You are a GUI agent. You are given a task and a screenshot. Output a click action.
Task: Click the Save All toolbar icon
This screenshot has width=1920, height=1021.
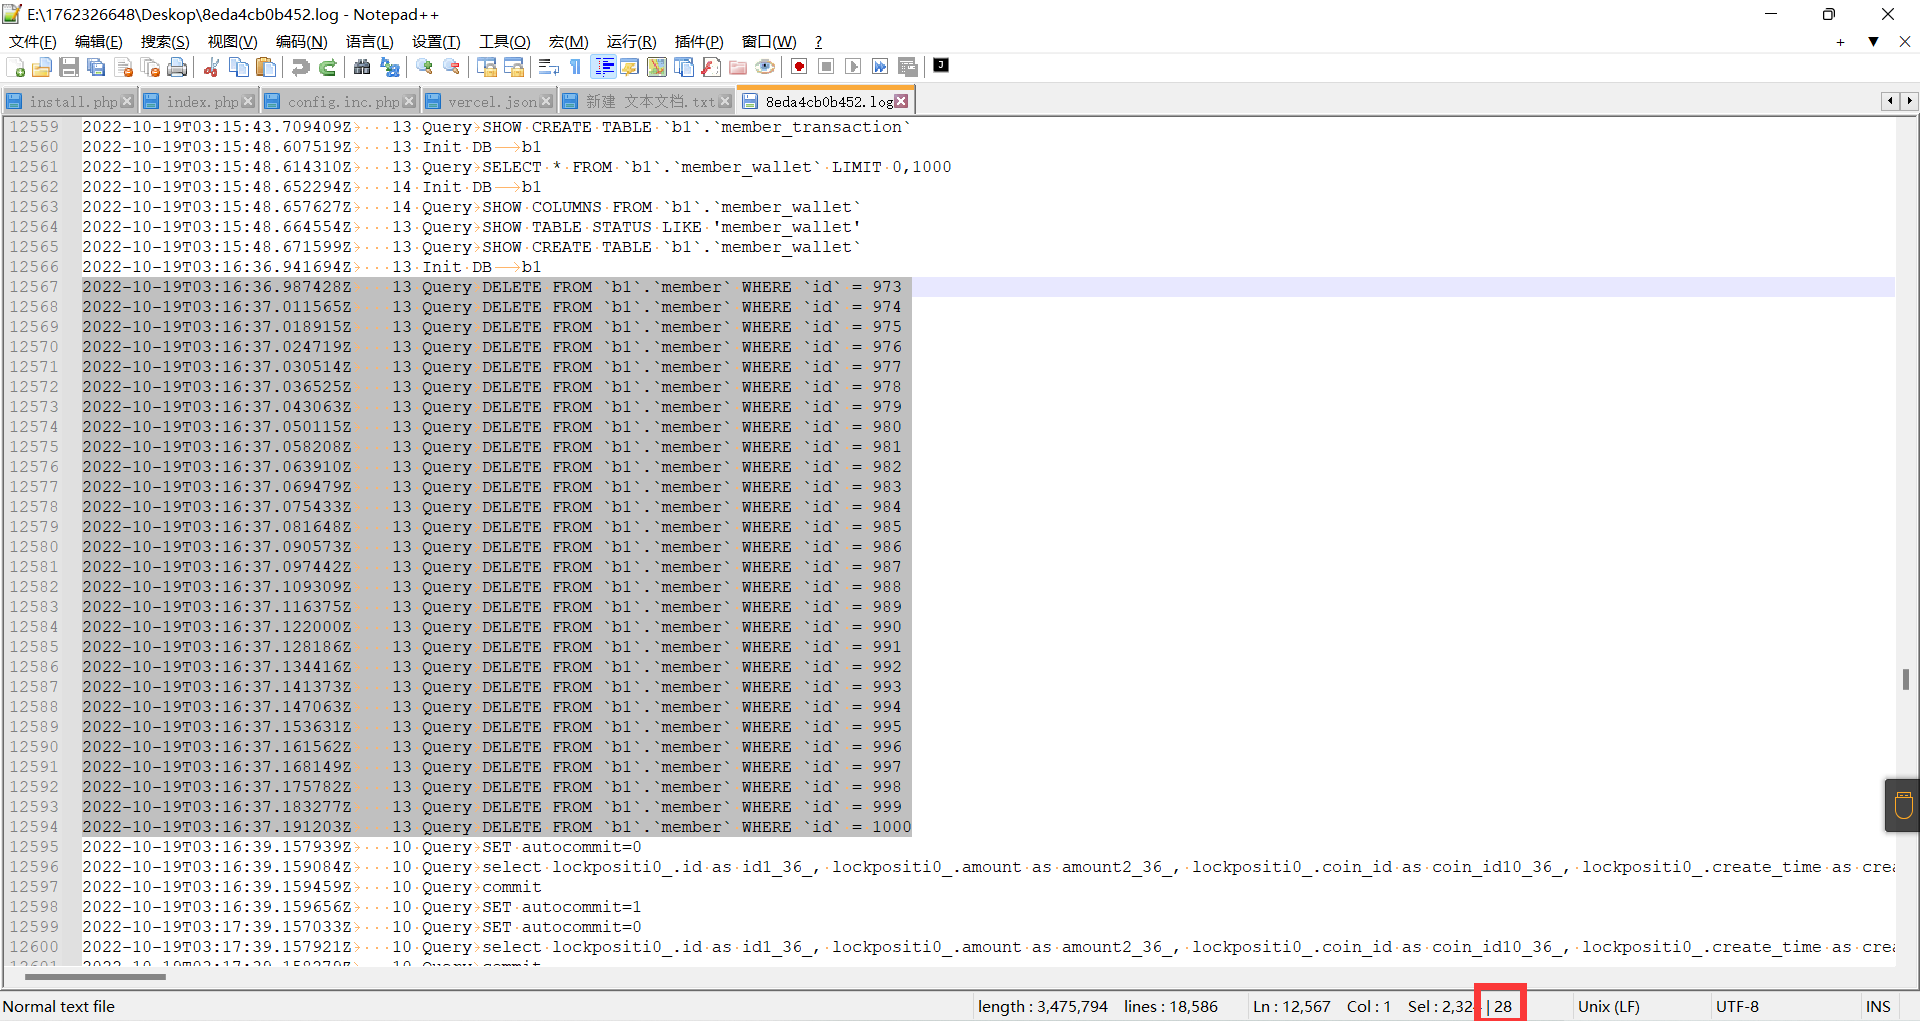[96, 67]
